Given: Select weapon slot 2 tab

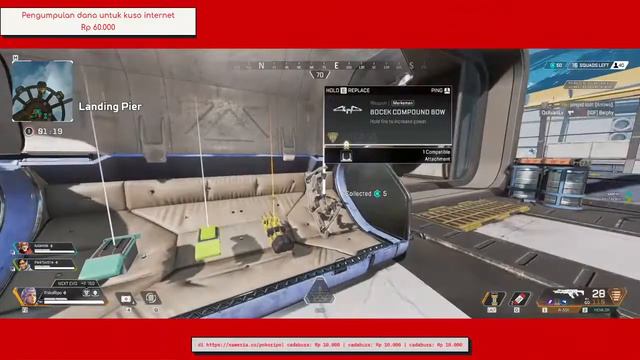Looking at the screenshot, I should pyautogui.click(x=599, y=310).
